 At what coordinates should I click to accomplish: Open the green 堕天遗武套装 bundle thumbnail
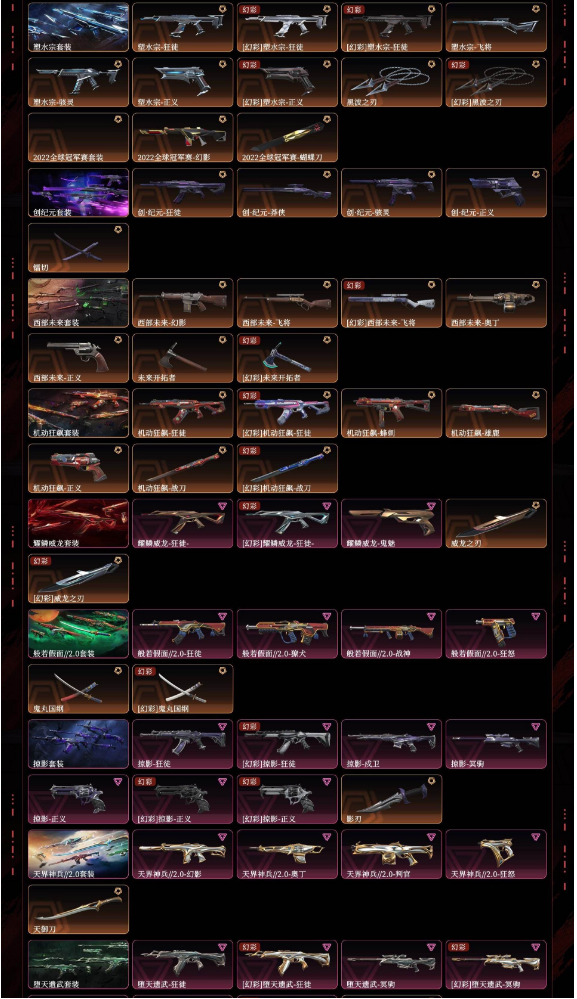pyautogui.click(x=78, y=965)
